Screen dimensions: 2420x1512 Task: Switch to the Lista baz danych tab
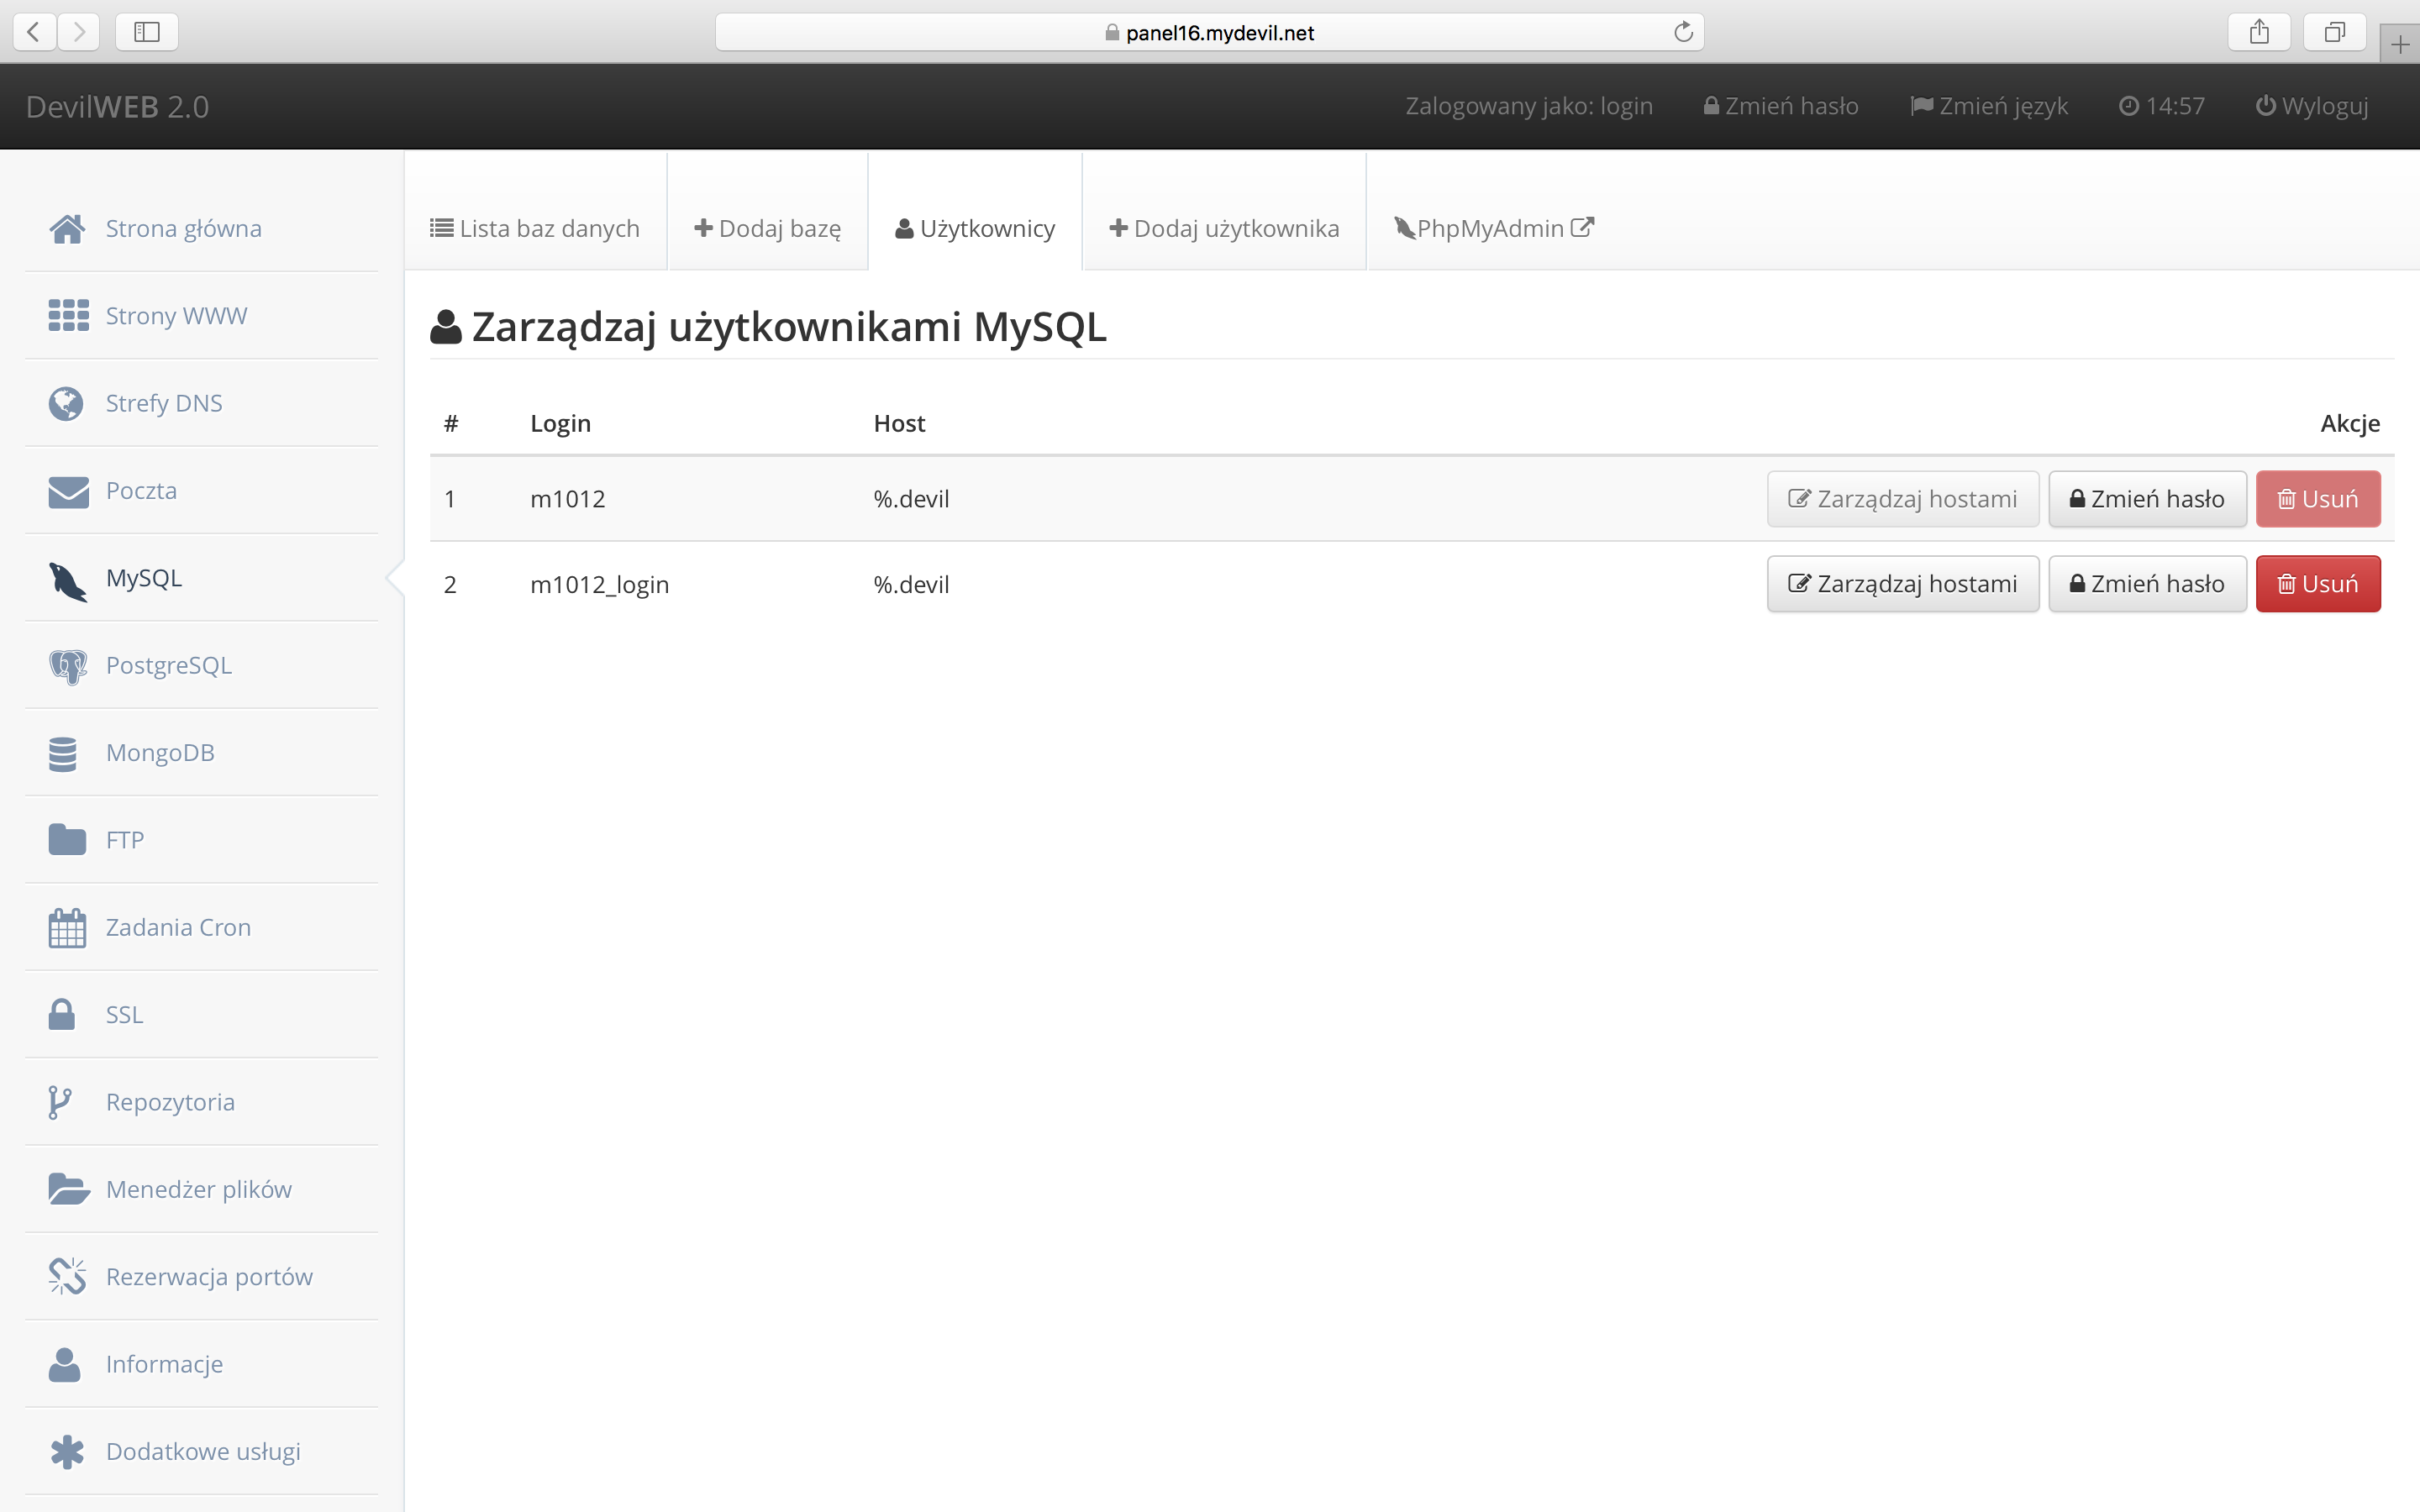(536, 227)
